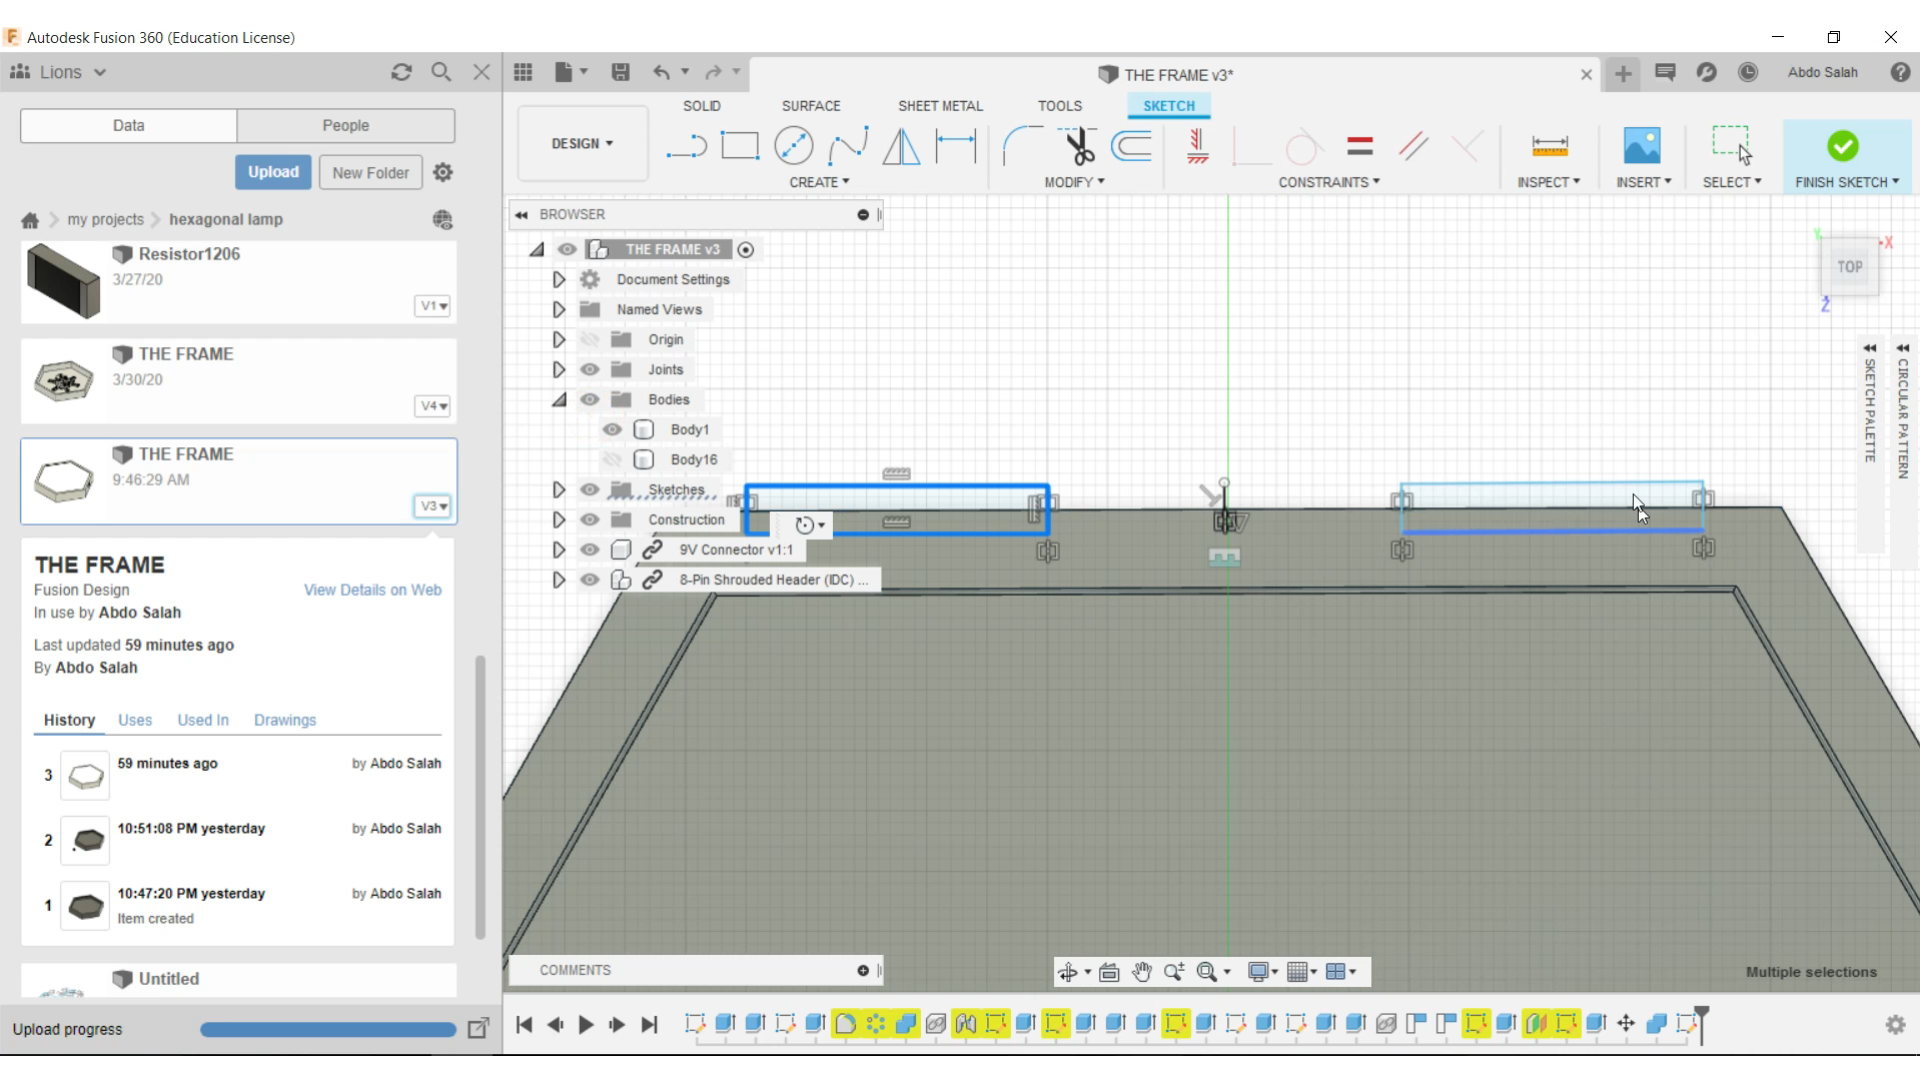Image resolution: width=1920 pixels, height=1080 pixels.
Task: Select the Offset tool
Action: [1132, 146]
